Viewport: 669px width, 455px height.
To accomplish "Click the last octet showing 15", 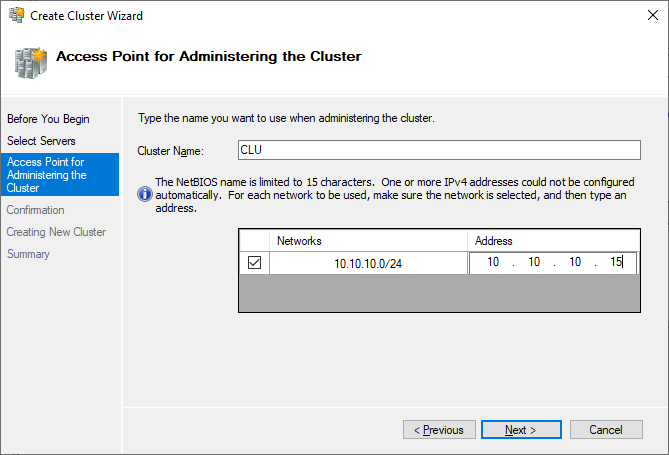I will tap(616, 262).
